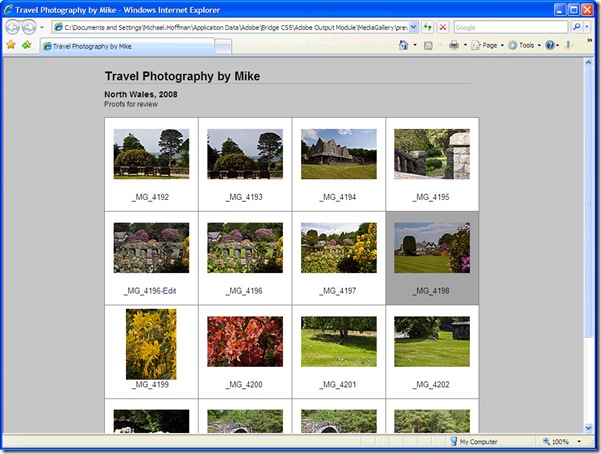This screenshot has width=601, height=454.
Task: Open thumbnail _MG_4192
Action: [x=151, y=154]
